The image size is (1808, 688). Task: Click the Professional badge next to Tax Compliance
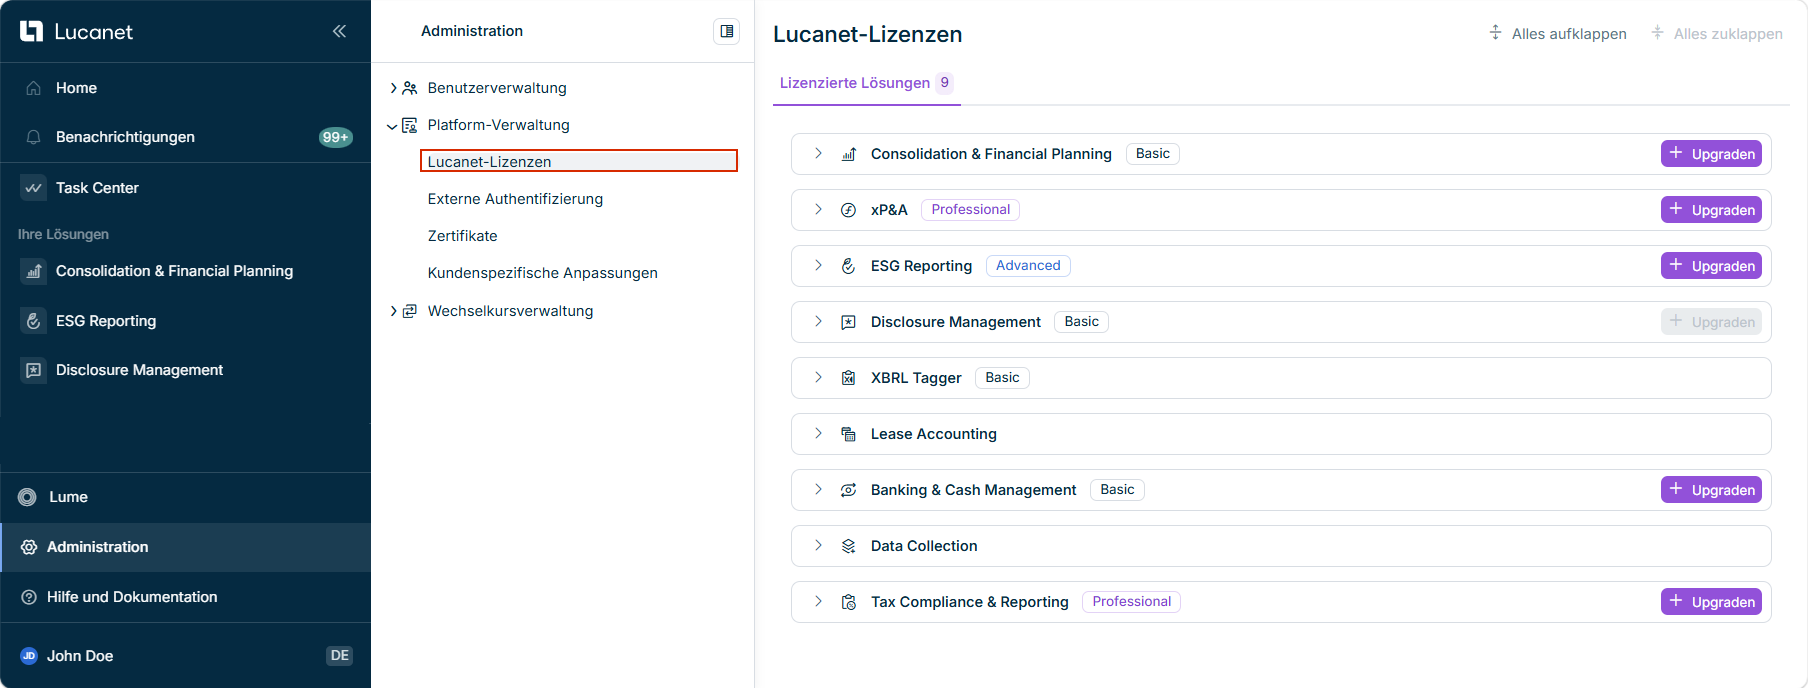click(x=1131, y=601)
